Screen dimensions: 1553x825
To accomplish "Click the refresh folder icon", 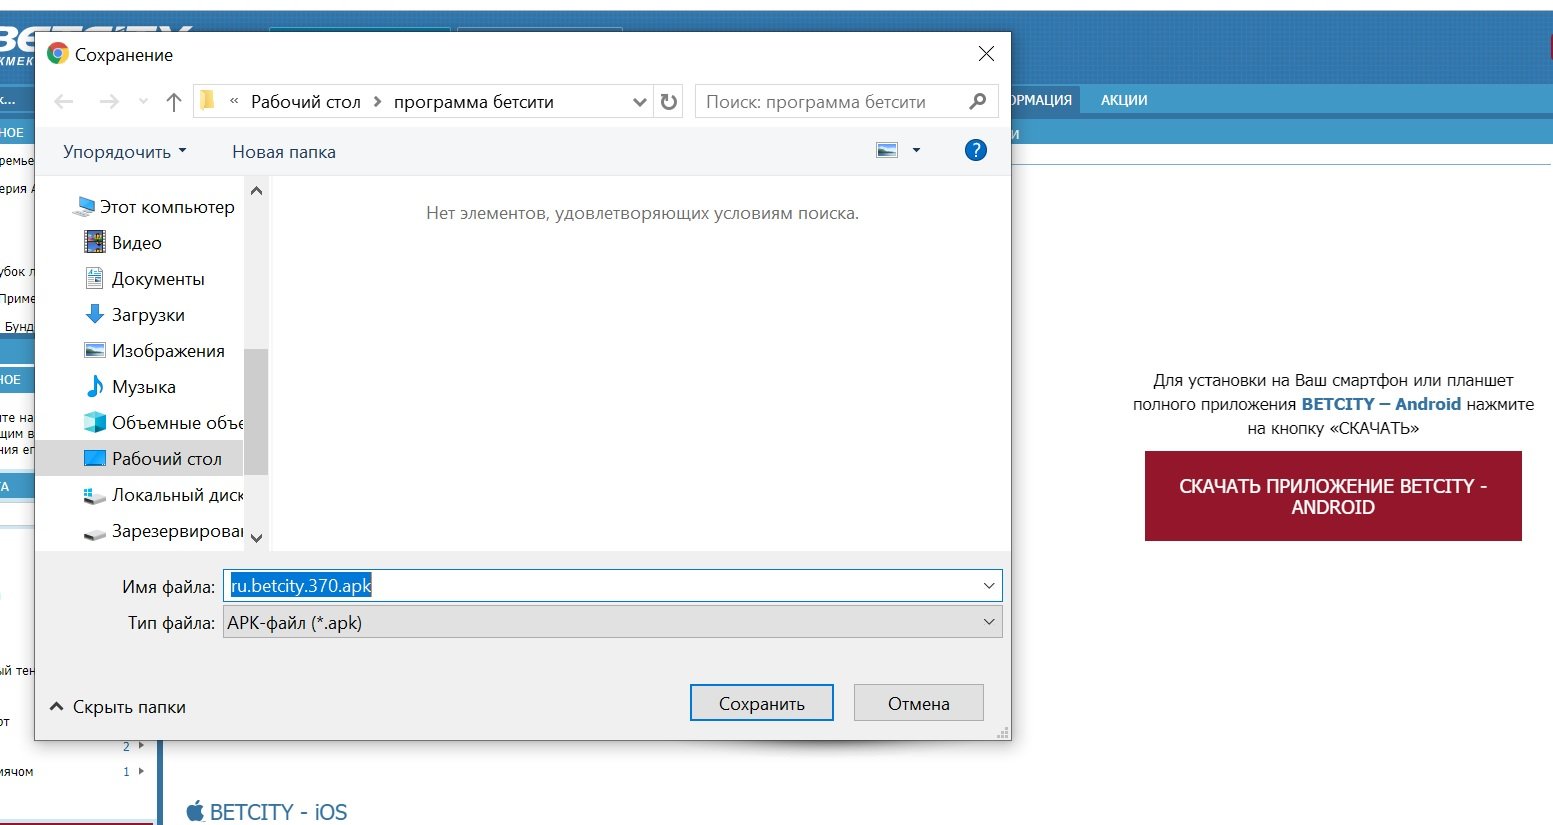I will 669,102.
